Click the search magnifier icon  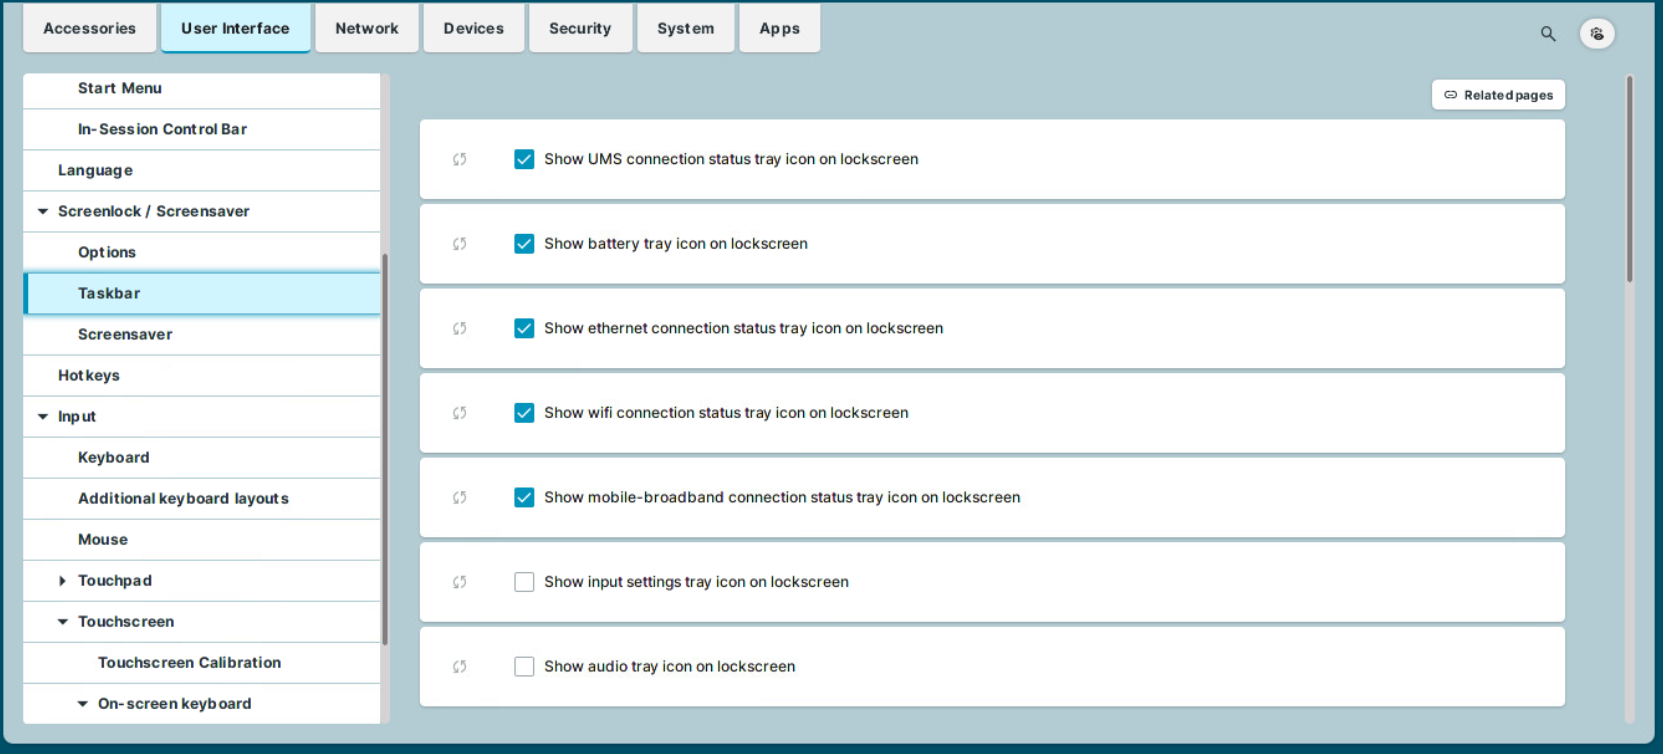coord(1547,34)
